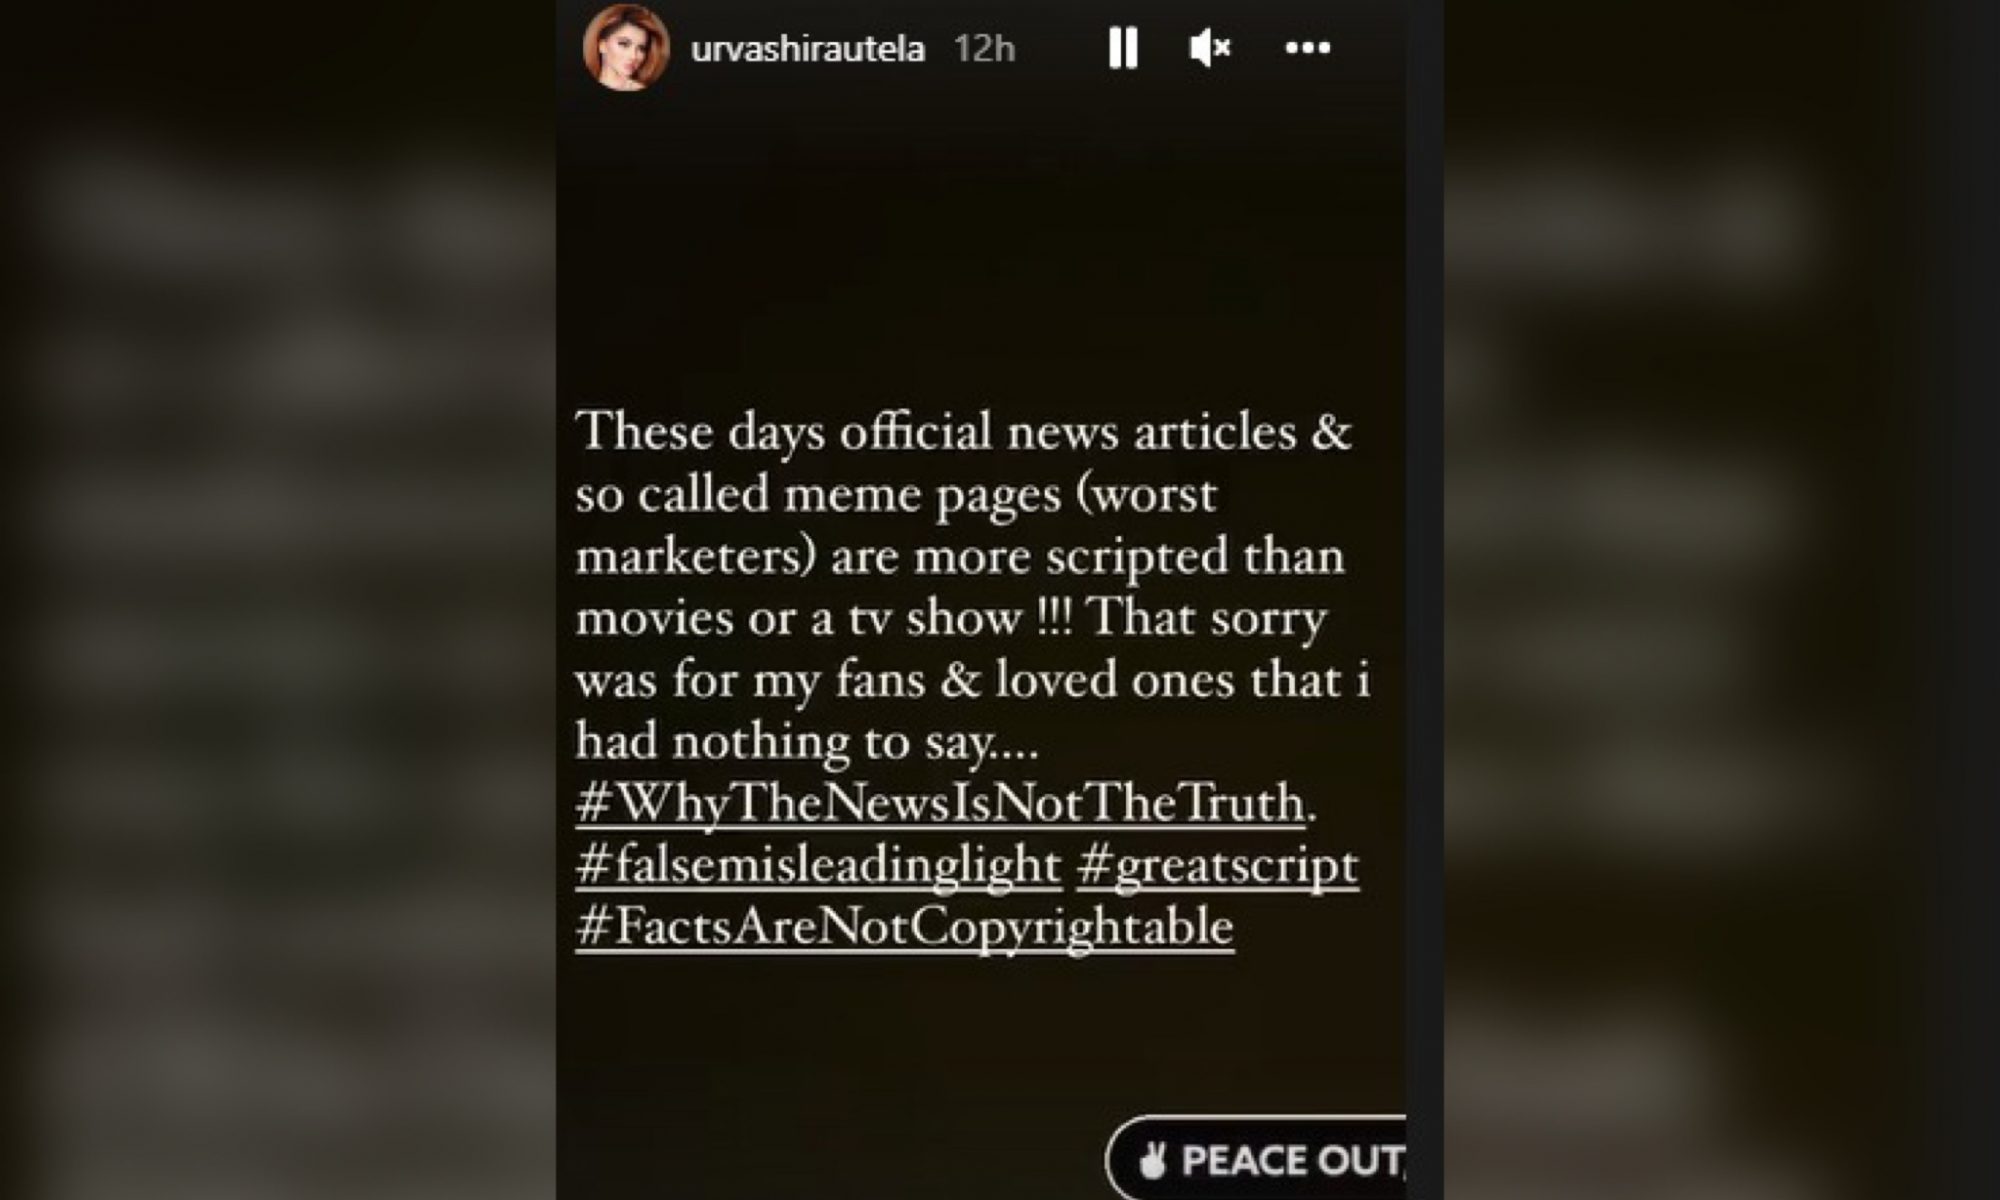The image size is (2000, 1200).
Task: Tap the 'so called meme pages' line
Action: [x=896, y=494]
